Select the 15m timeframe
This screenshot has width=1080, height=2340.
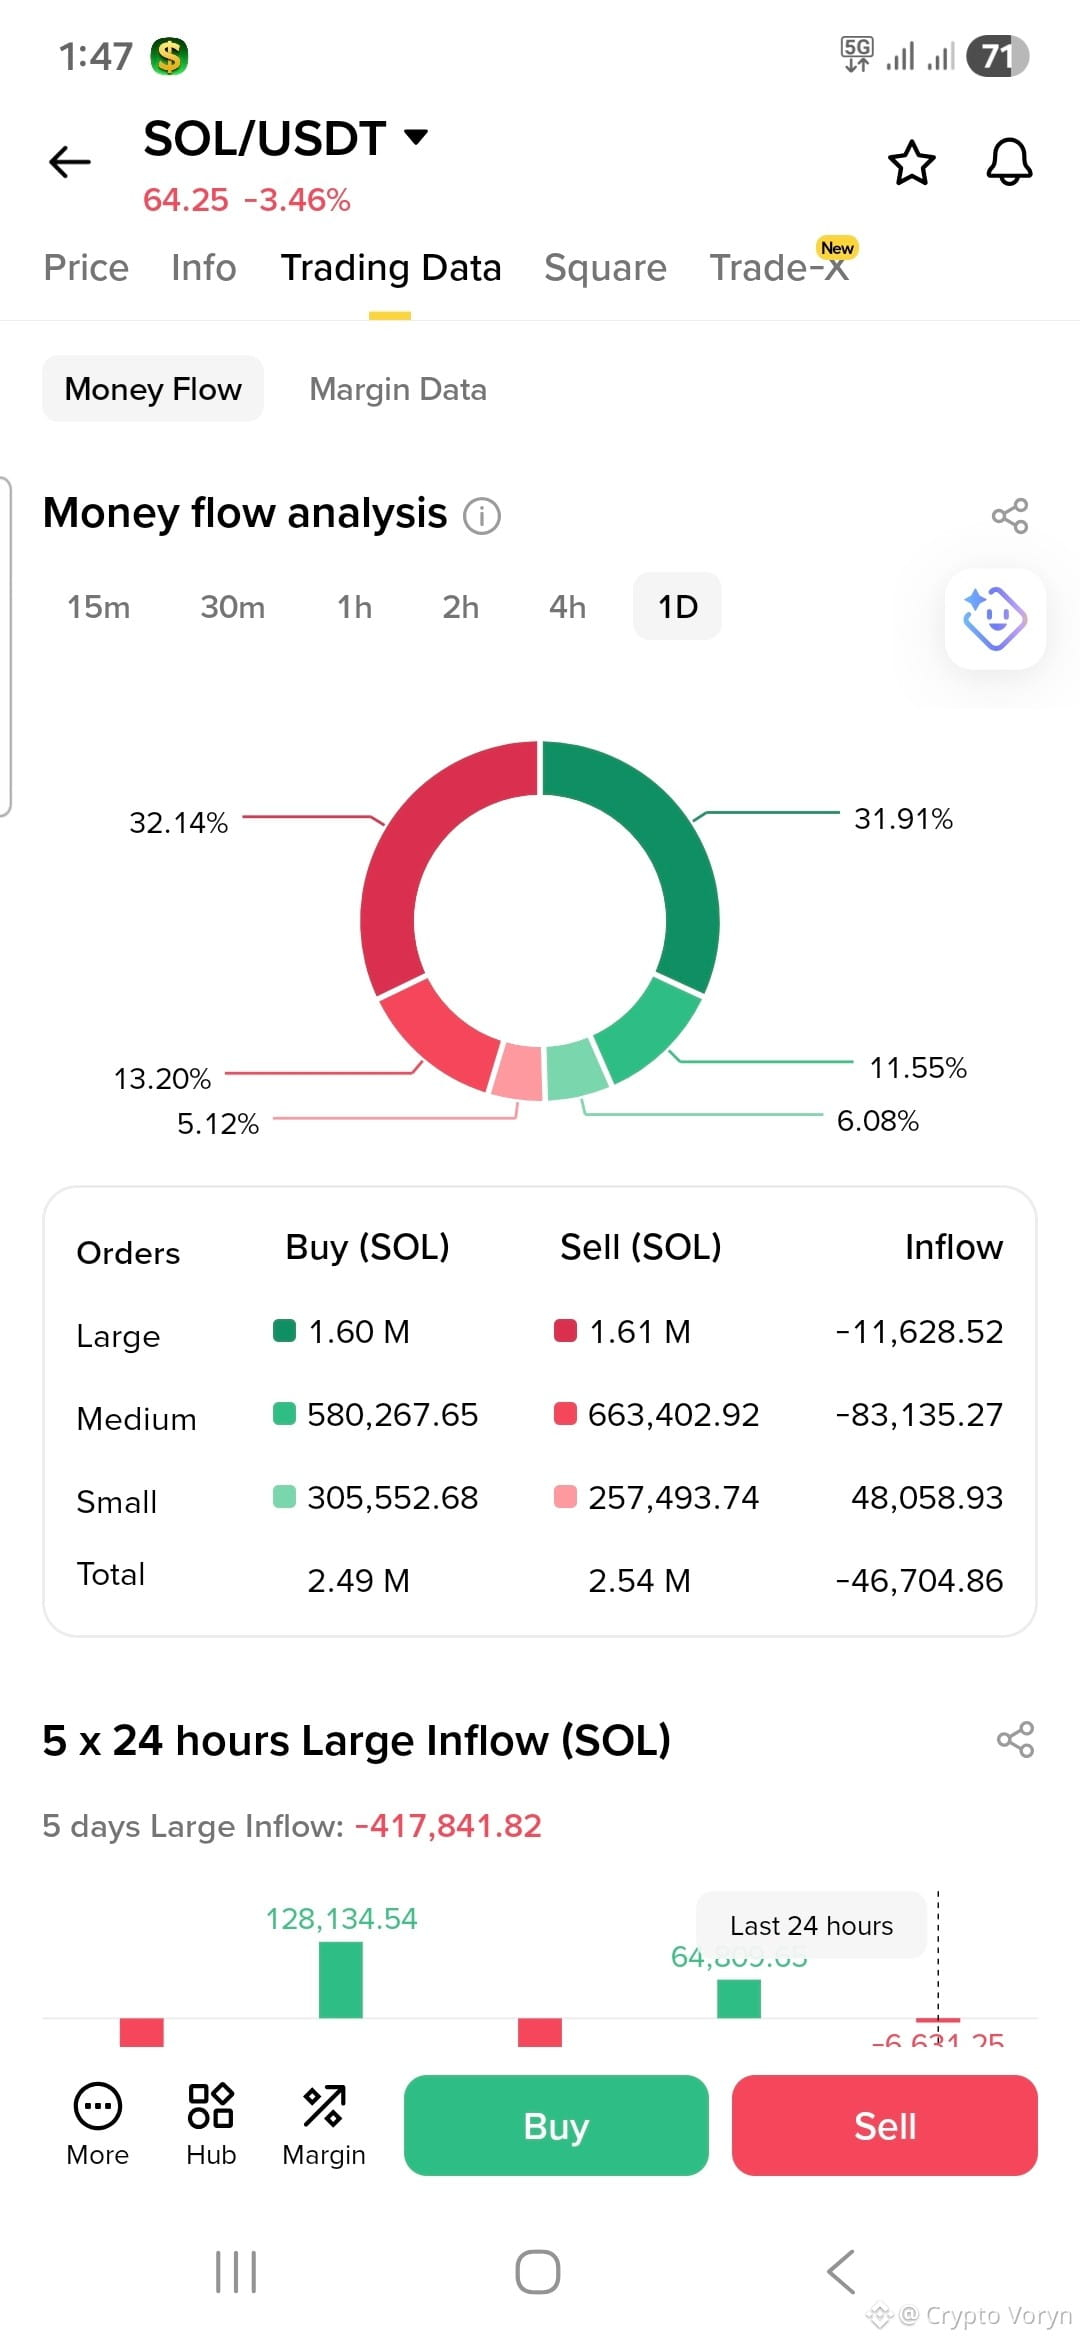tap(98, 607)
